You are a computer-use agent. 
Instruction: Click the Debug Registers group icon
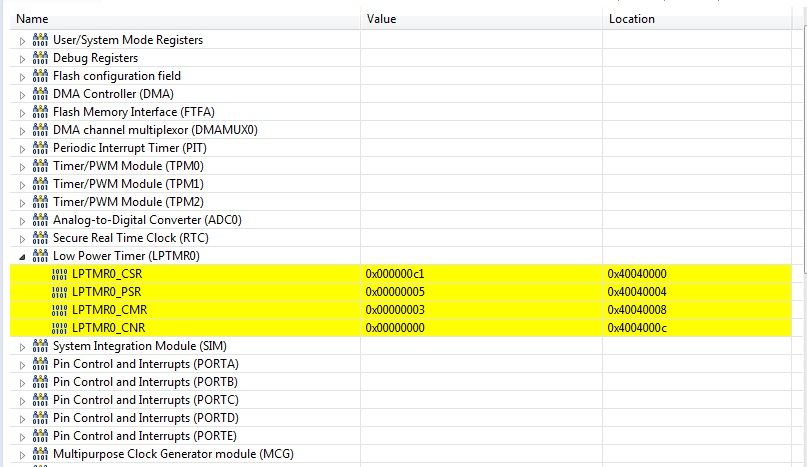tap(40, 58)
